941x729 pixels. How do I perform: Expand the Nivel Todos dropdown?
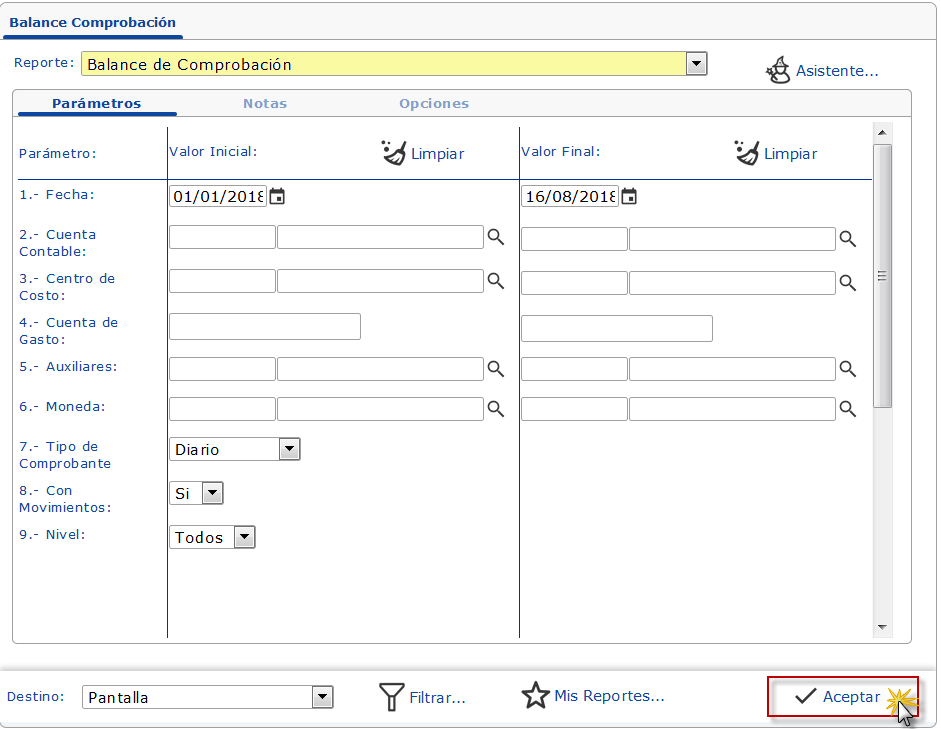pyautogui.click(x=244, y=537)
